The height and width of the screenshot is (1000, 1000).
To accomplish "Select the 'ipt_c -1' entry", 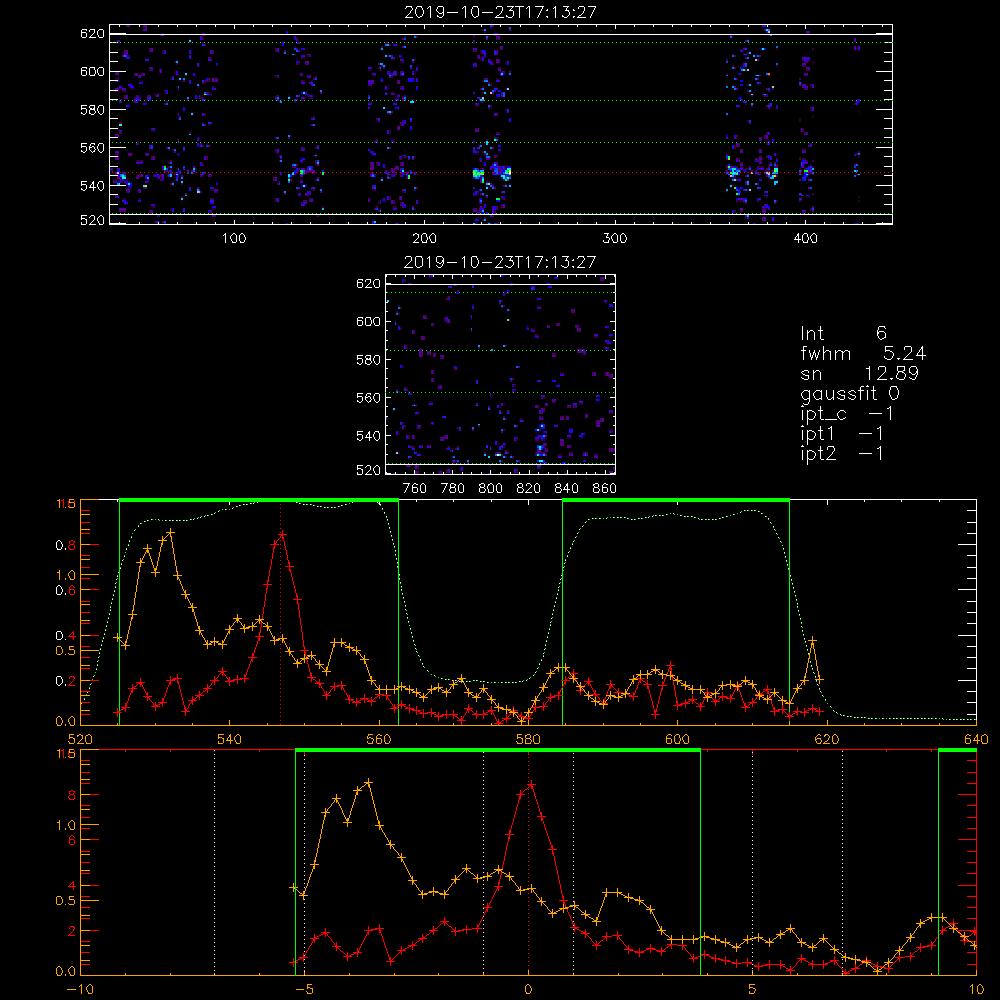I will [847, 414].
